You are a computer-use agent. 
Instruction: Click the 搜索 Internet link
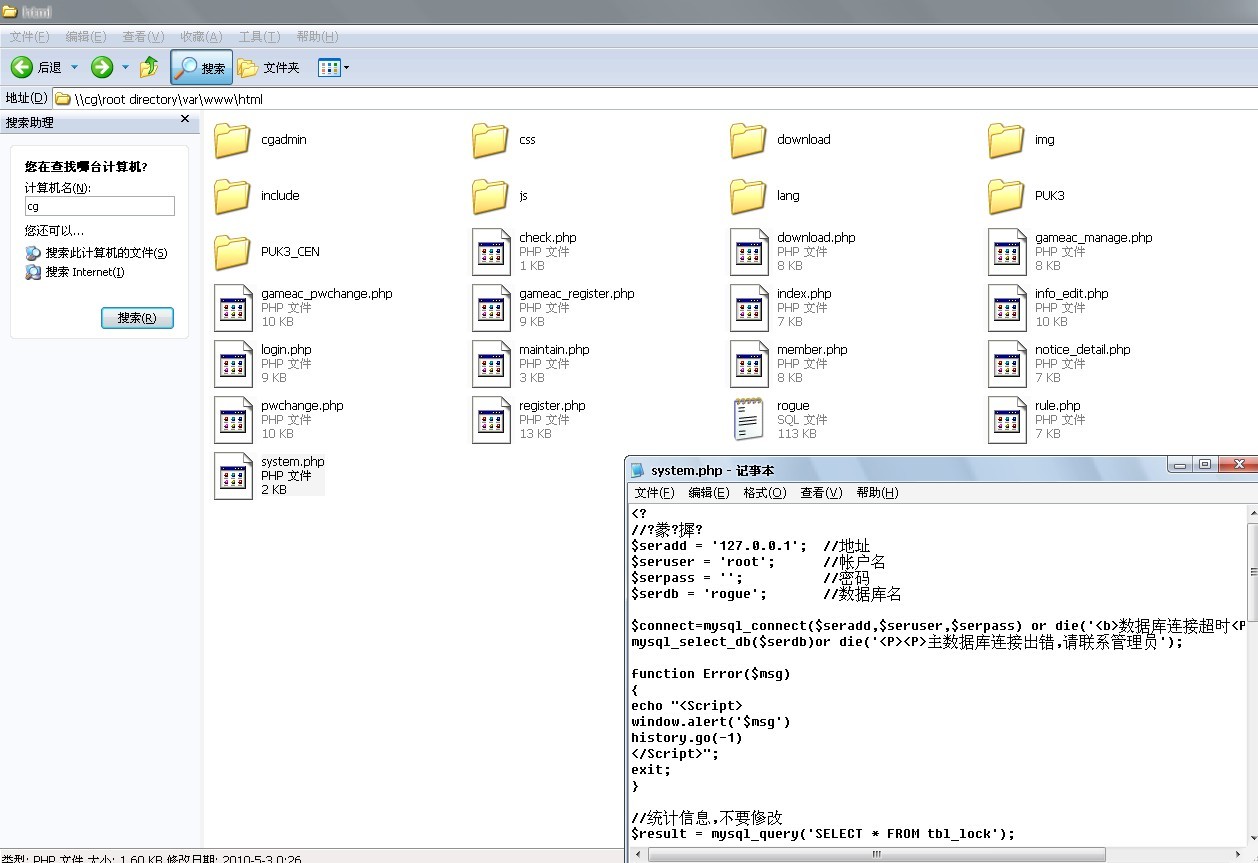pyautogui.click(x=85, y=272)
